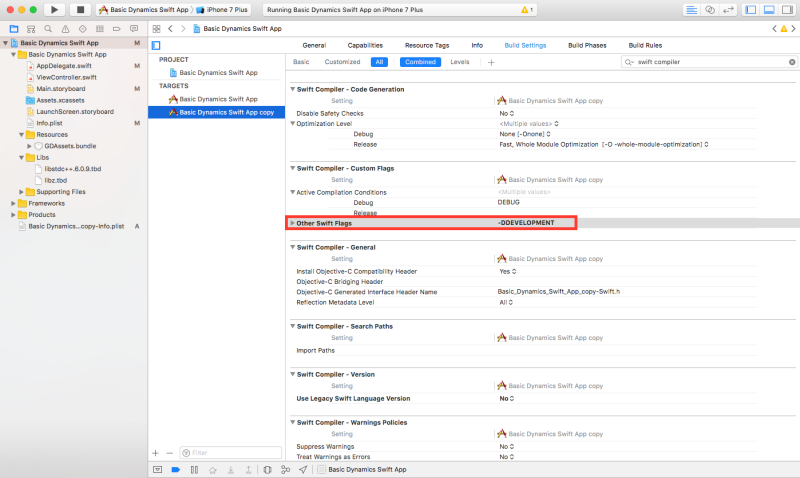
Task: Switch to the Resource Tags tab
Action: 427,45
